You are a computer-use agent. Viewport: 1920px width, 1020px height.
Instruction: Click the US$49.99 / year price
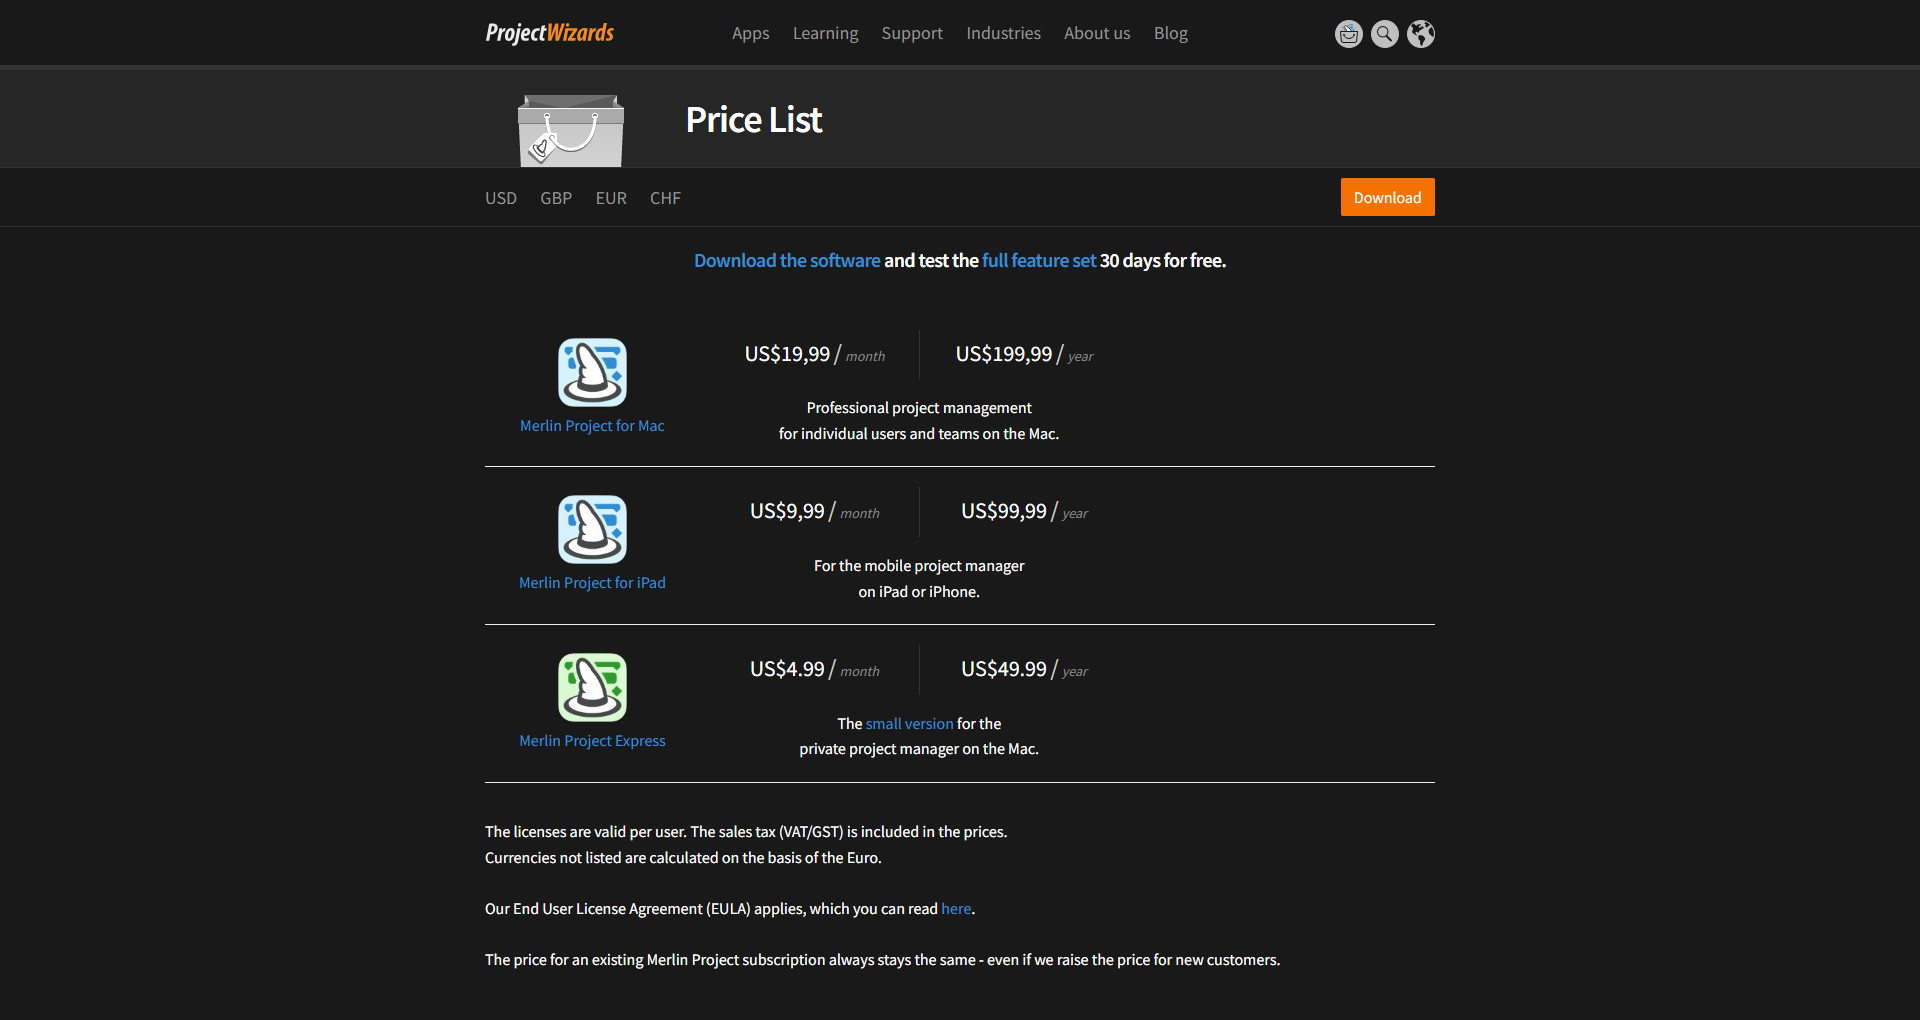point(1025,670)
